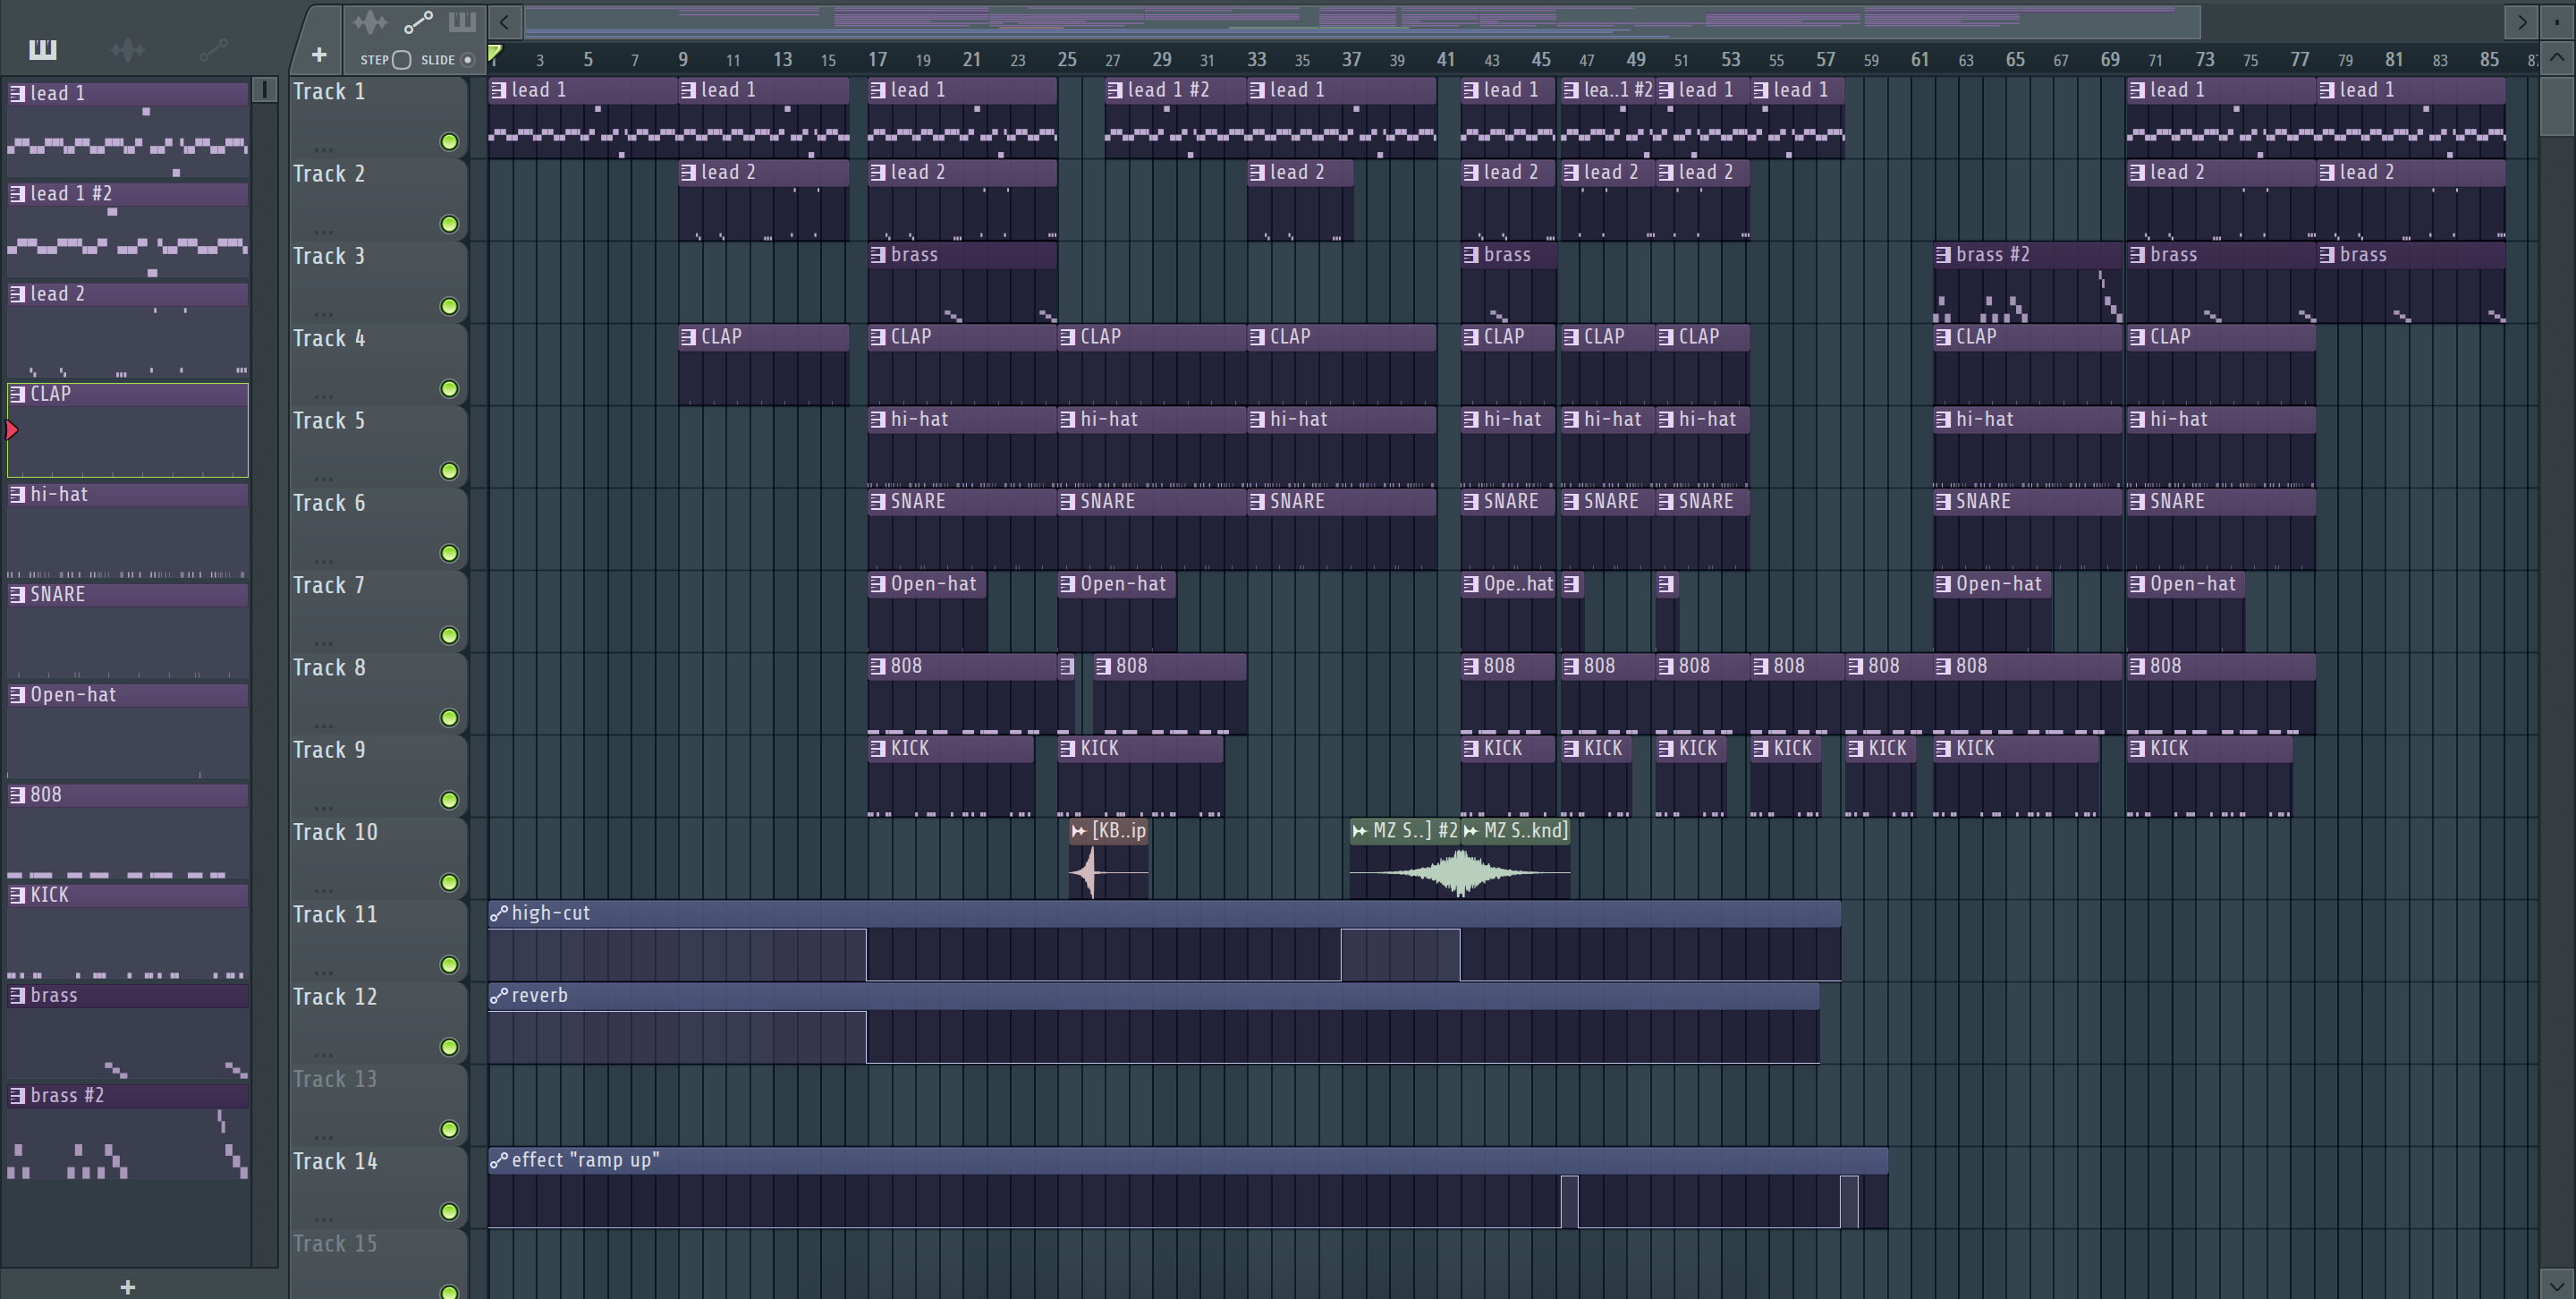Open the MZ S..] #2 audio clip menu icon

click(x=1359, y=830)
